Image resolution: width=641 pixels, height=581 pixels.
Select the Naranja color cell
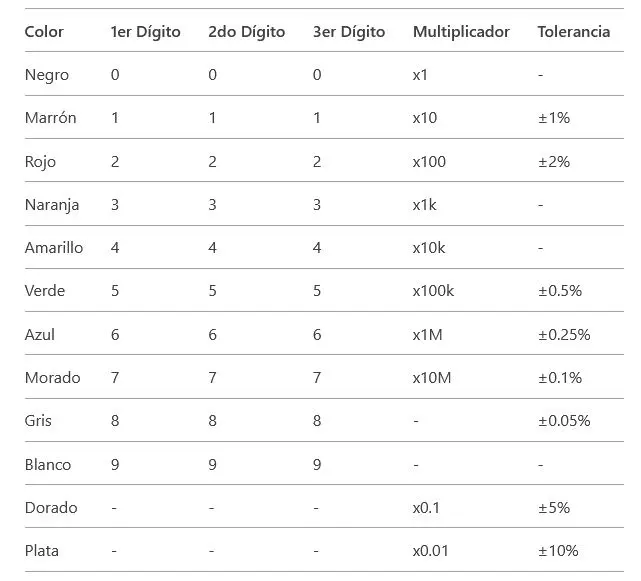tap(52, 205)
